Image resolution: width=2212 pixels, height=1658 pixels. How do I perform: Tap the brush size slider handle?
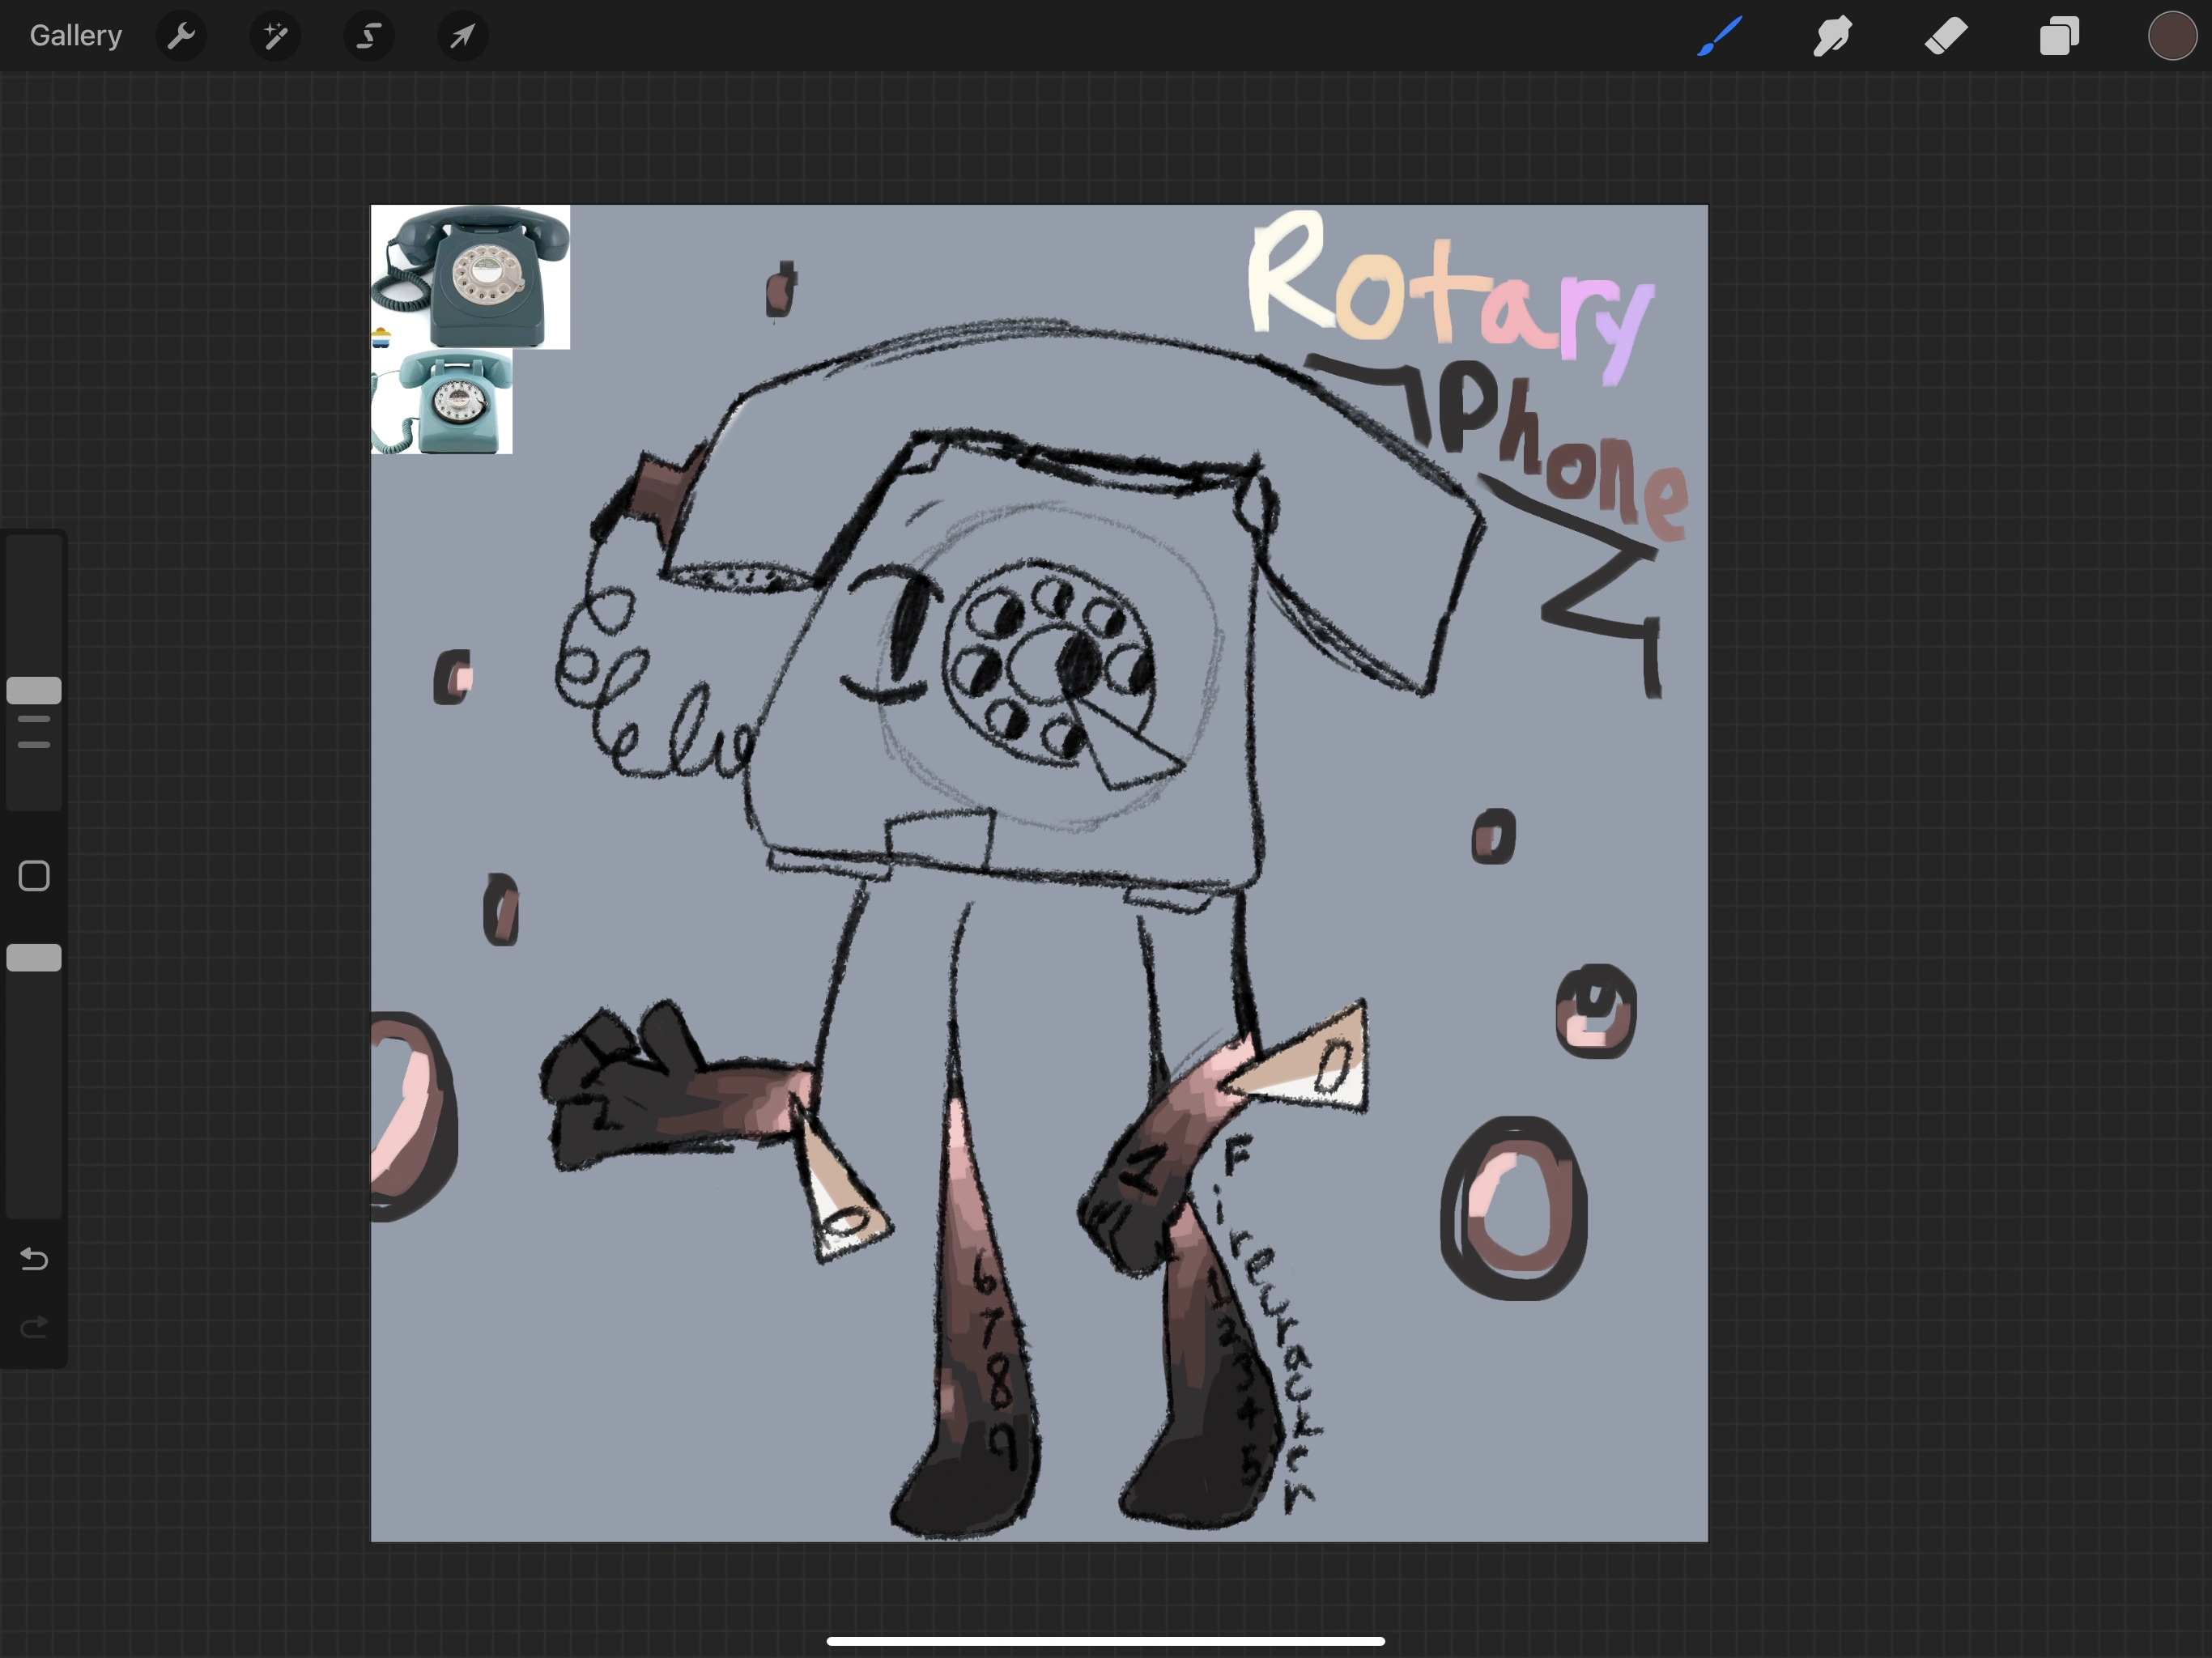33,690
